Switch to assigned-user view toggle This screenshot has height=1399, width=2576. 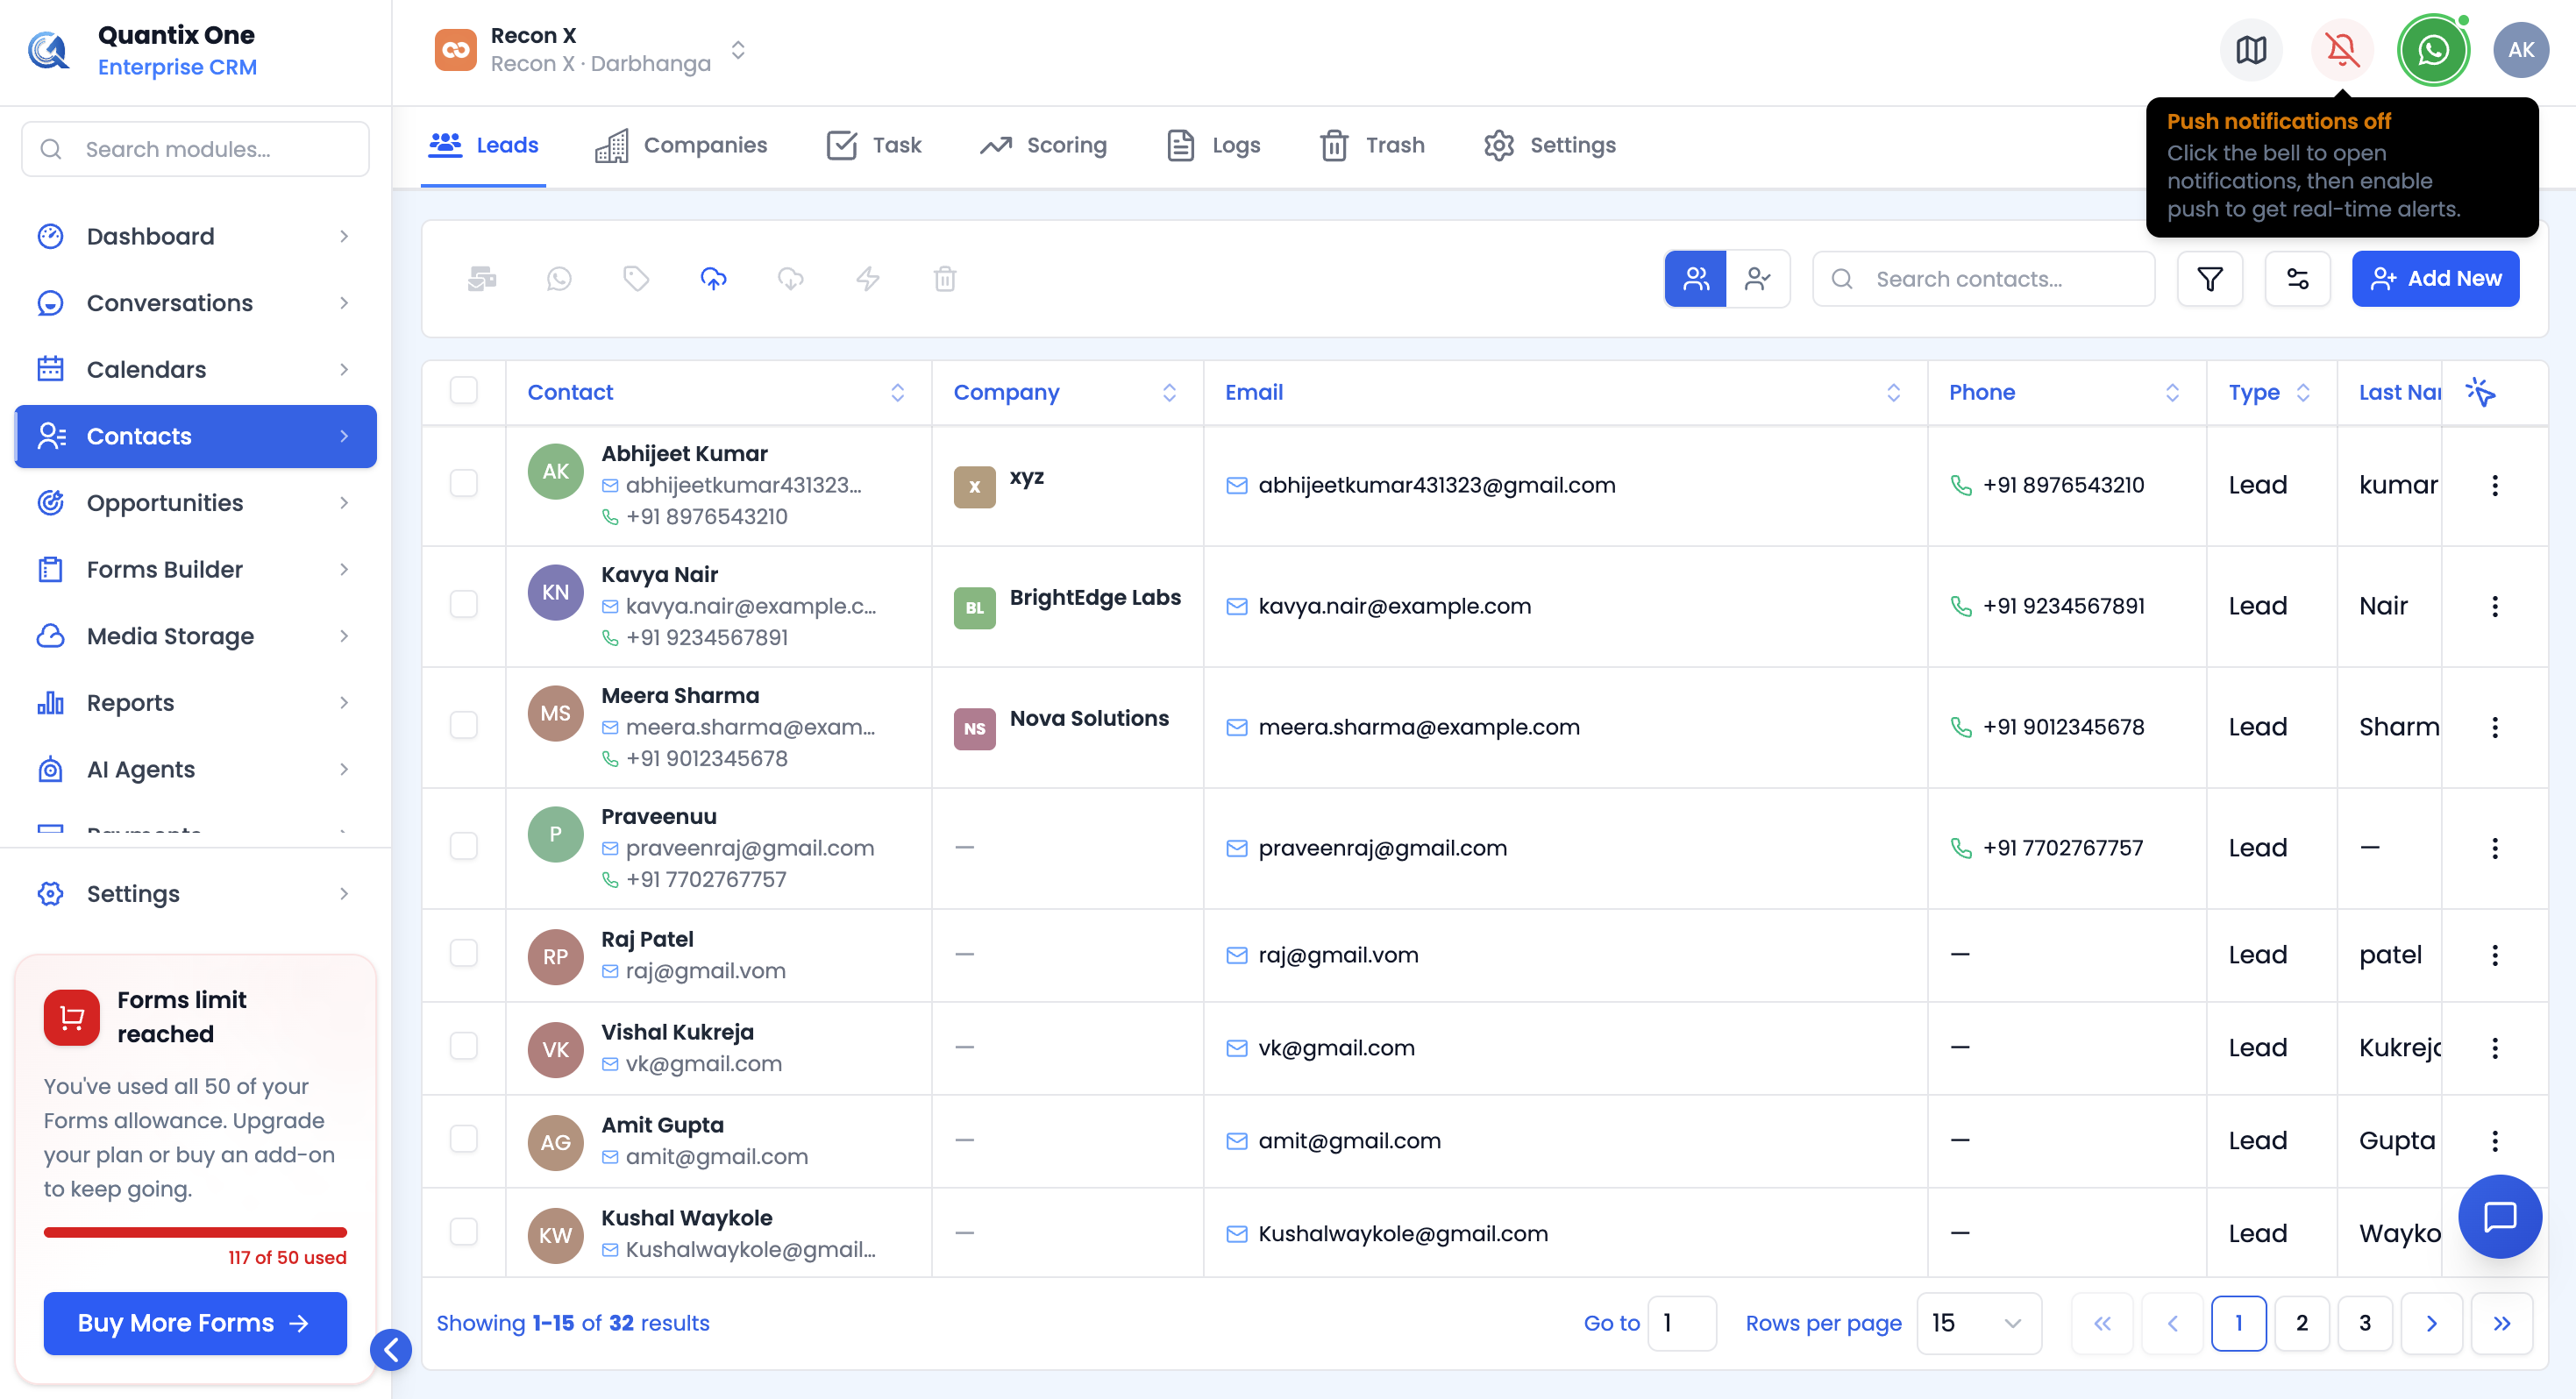pos(1758,279)
